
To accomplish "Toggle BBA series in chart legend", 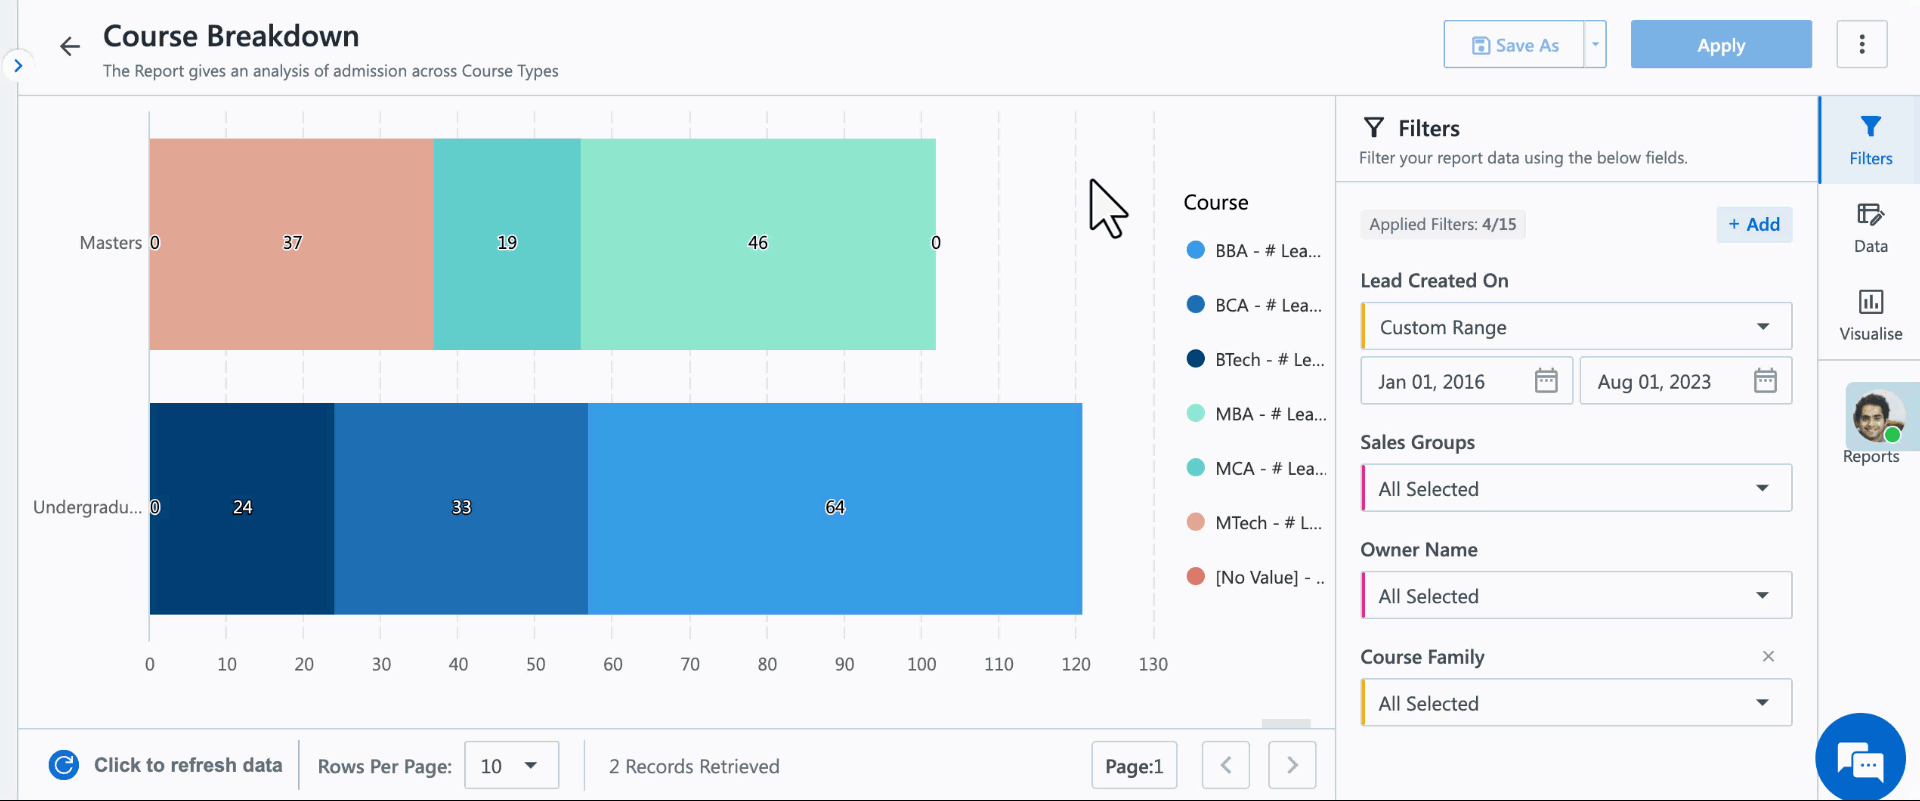I will [1254, 251].
